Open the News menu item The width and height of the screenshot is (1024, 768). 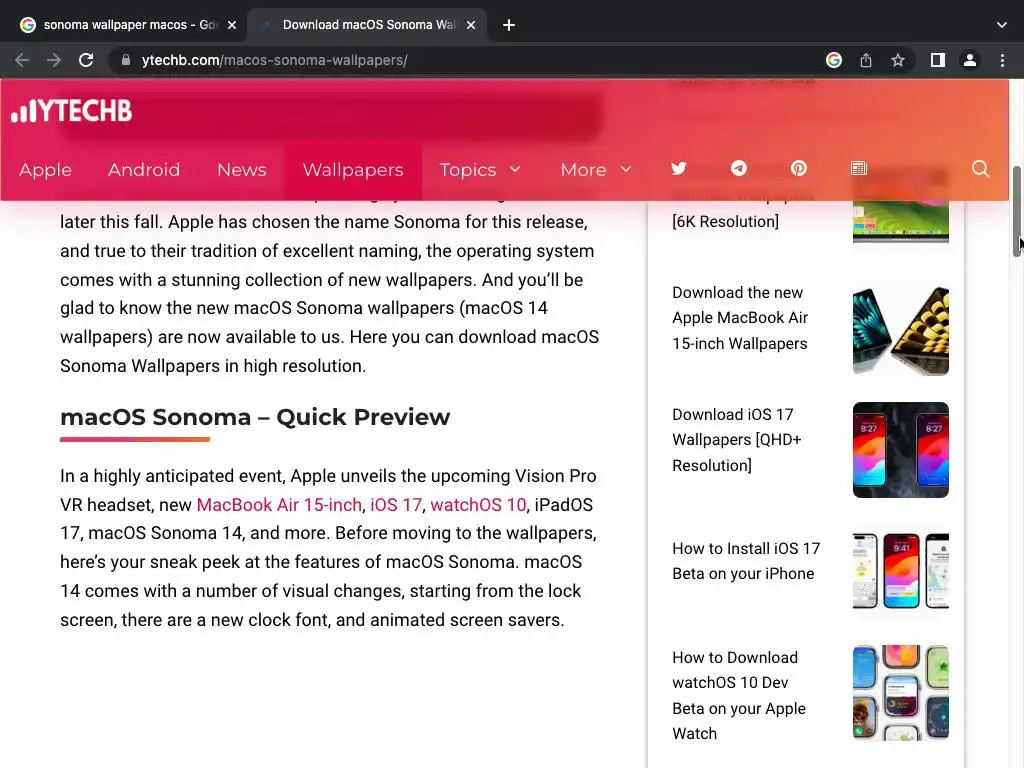point(242,170)
